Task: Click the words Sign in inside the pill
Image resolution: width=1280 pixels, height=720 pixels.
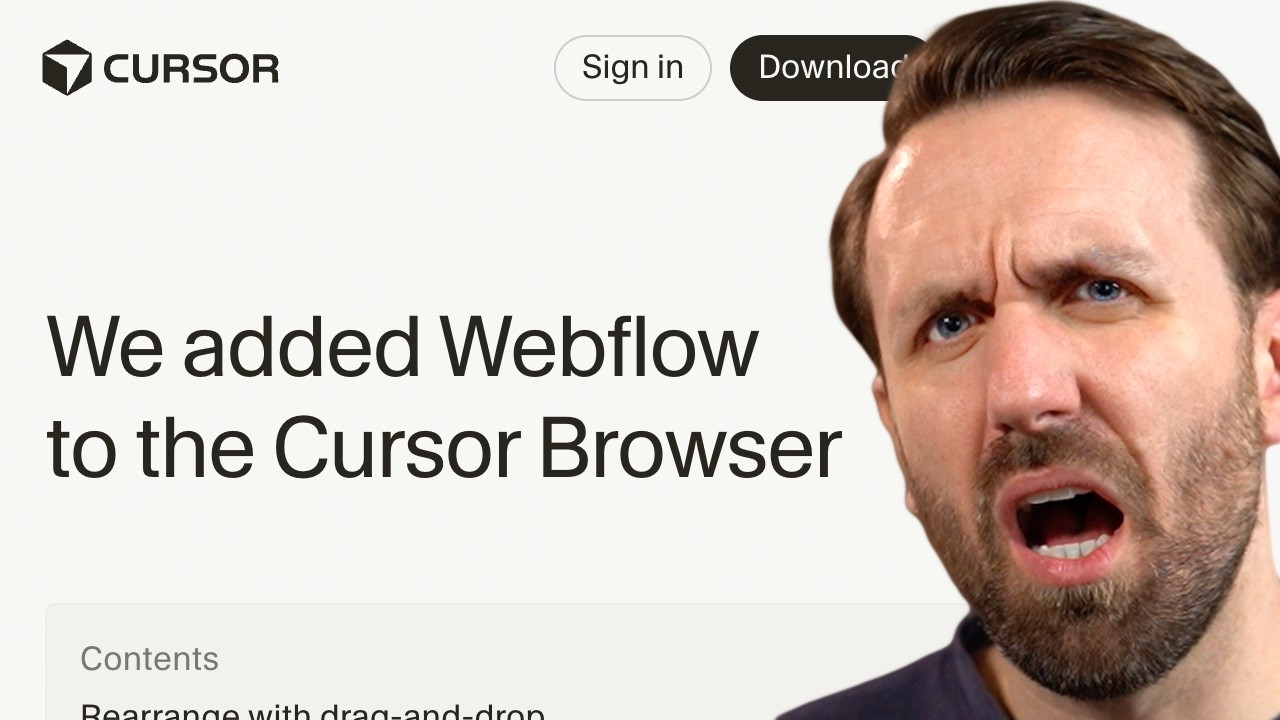Action: (x=633, y=67)
